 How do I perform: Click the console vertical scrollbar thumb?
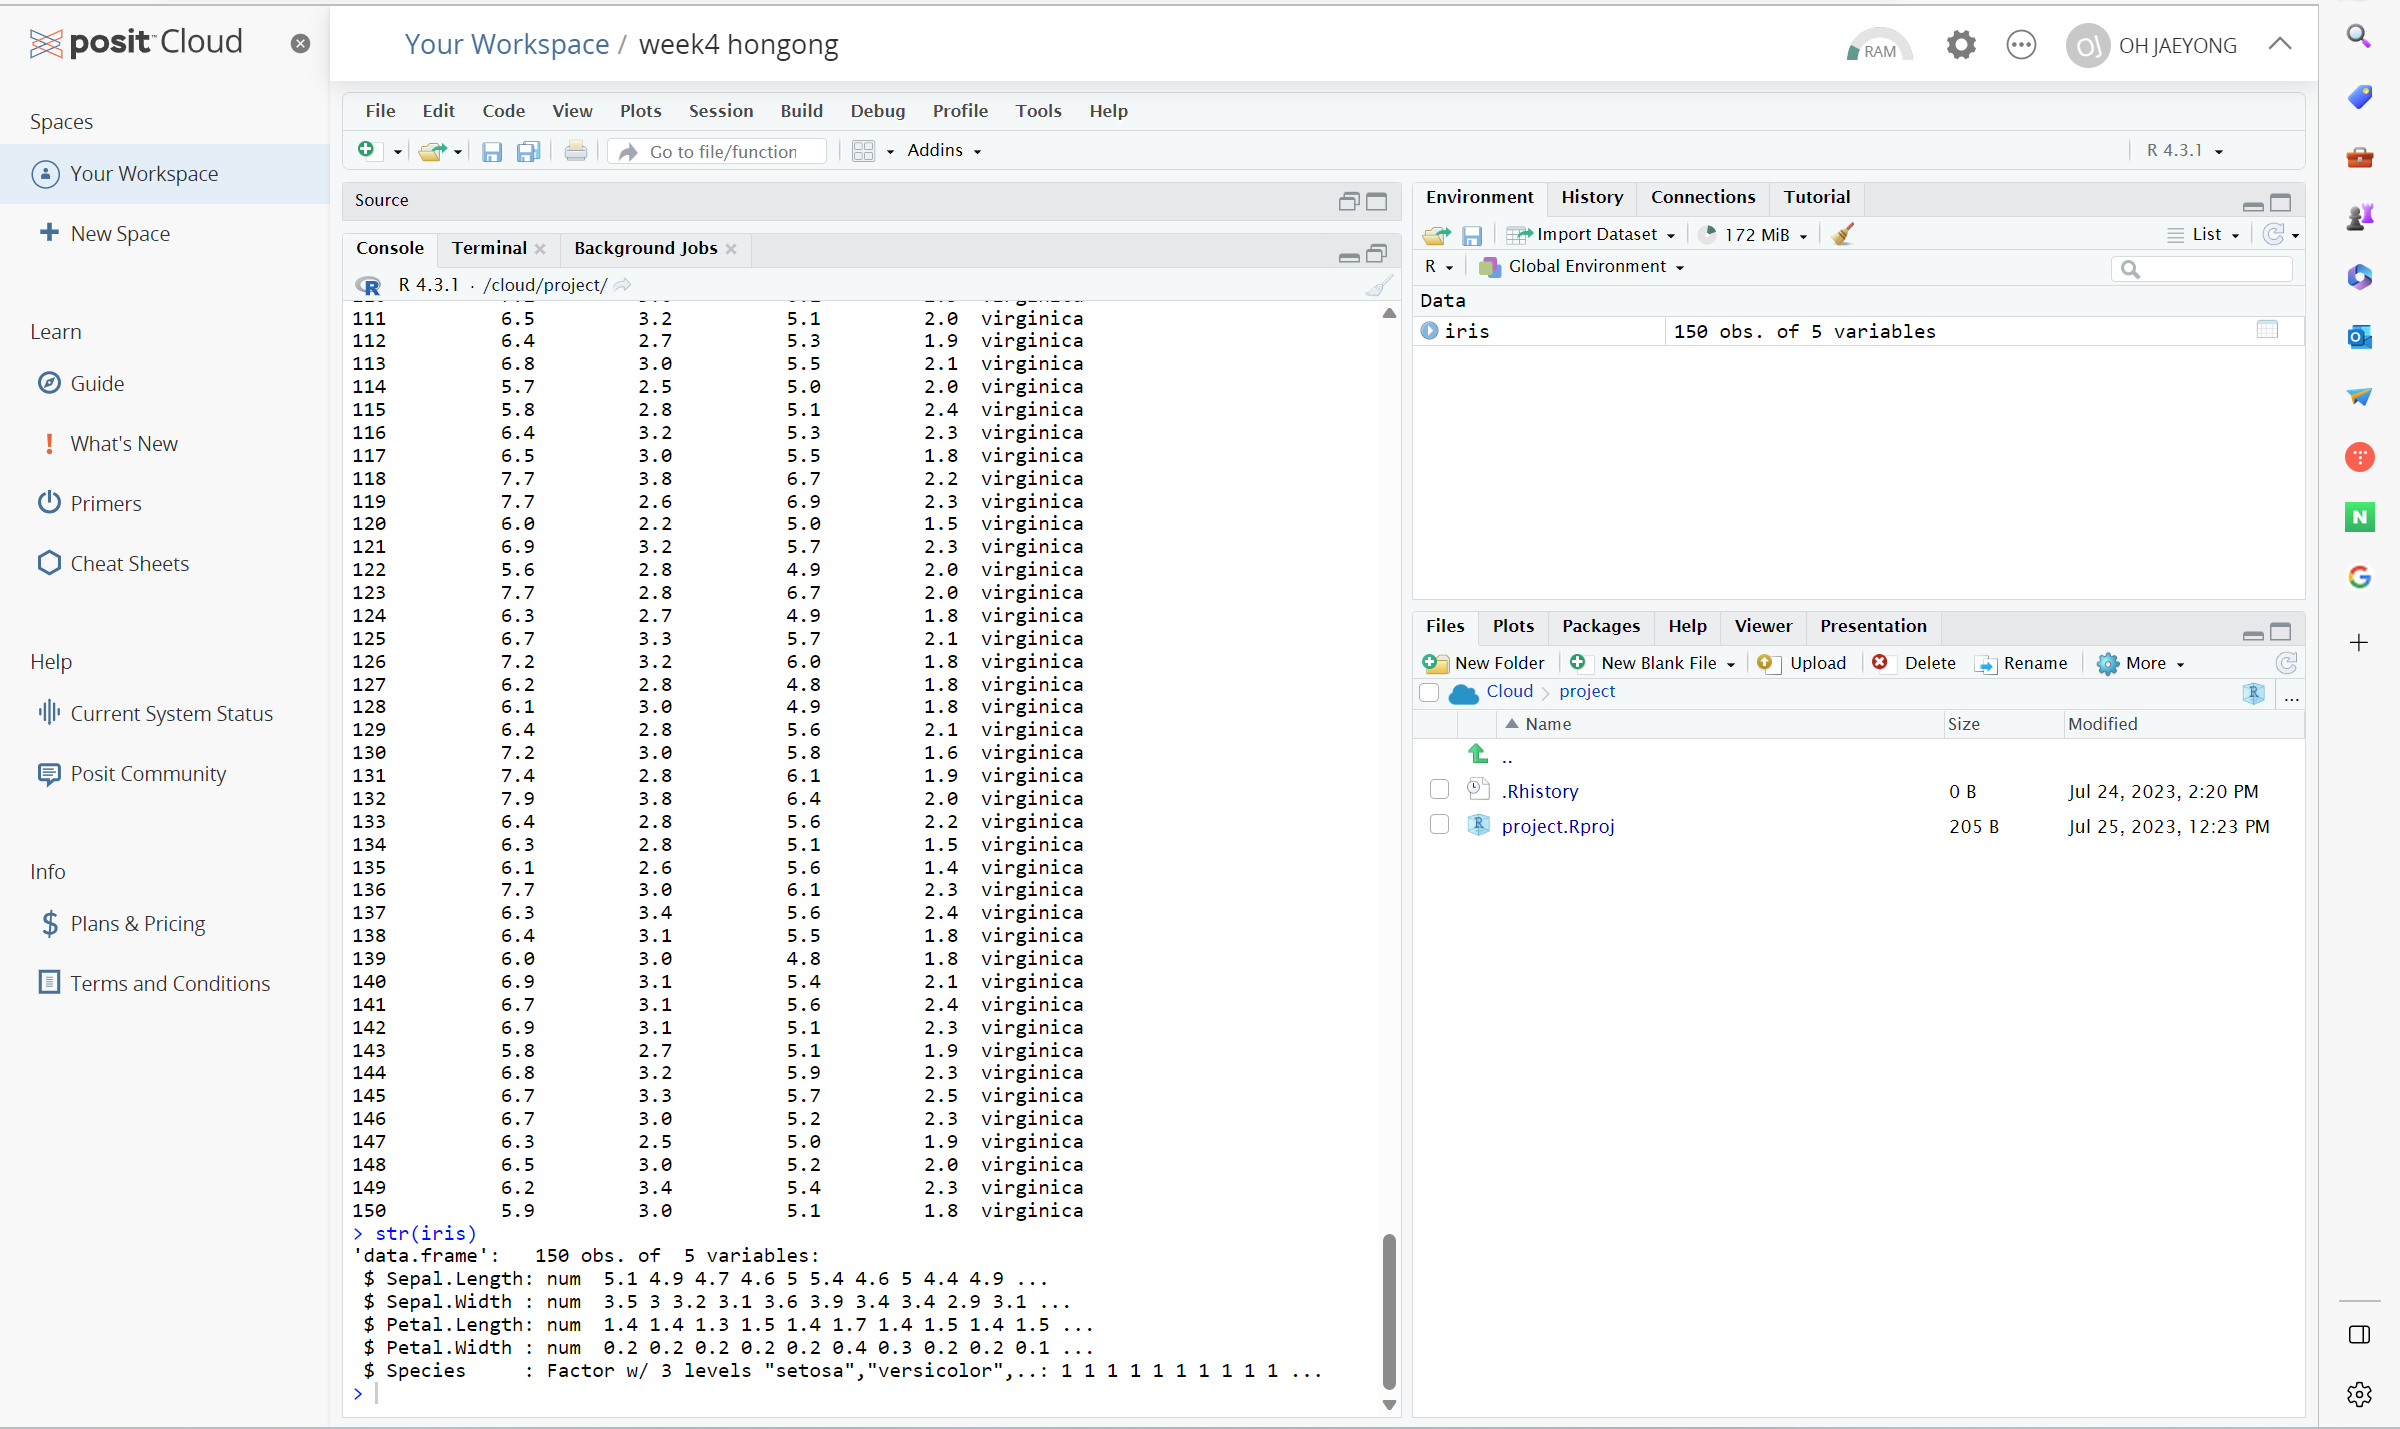coord(1389,1311)
